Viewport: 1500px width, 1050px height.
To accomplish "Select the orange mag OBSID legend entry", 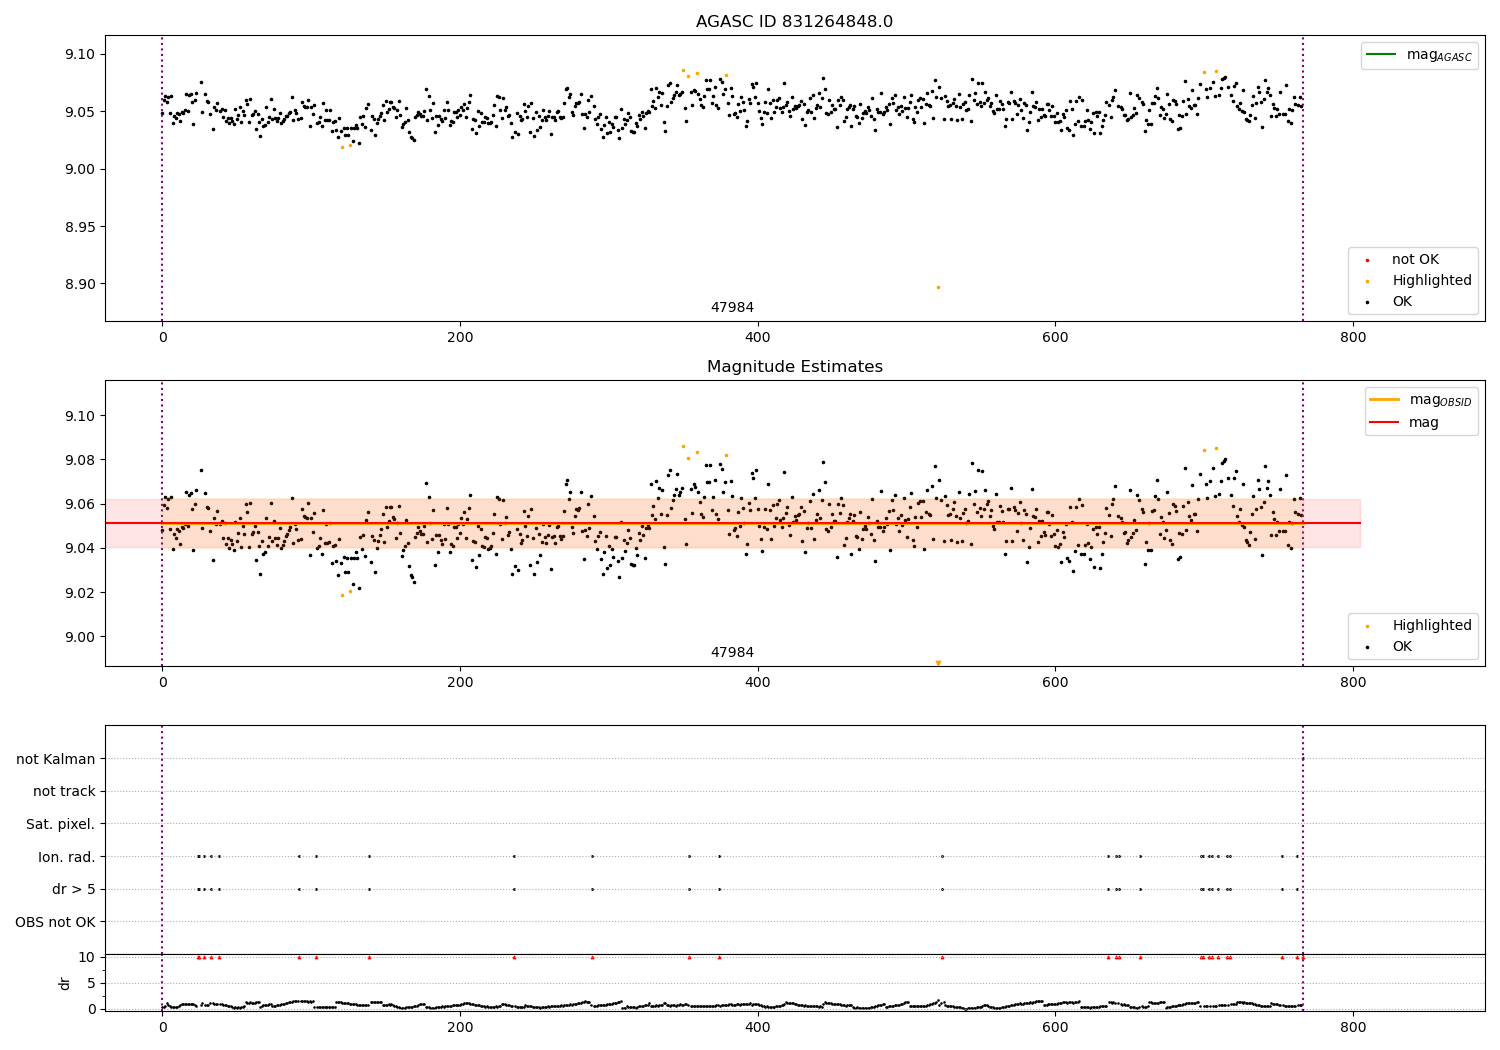I will click(x=1421, y=400).
